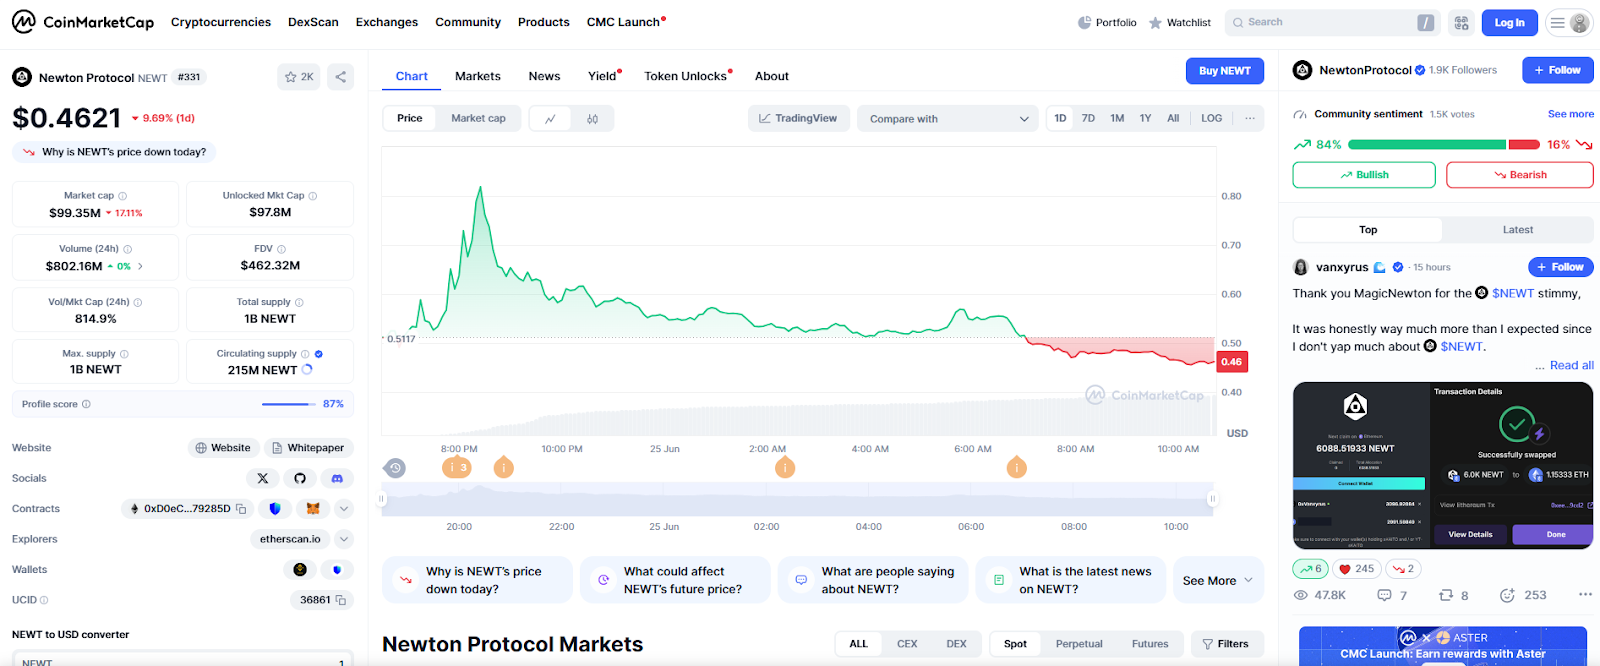Open the Exchanges nav menu

tap(387, 22)
